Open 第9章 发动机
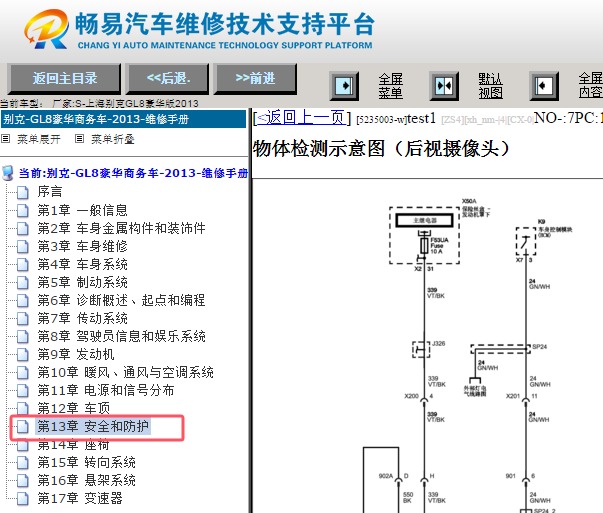 point(76,354)
